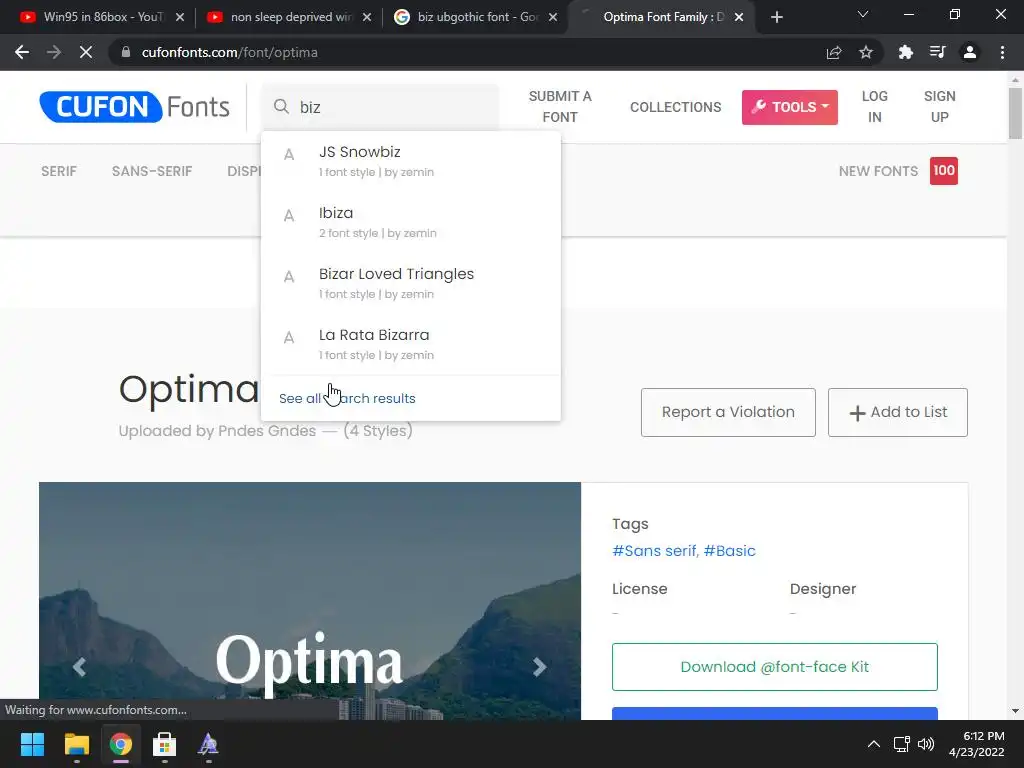Click the Chrome icon in the taskbar
The height and width of the screenshot is (768, 1024).
tap(120, 744)
